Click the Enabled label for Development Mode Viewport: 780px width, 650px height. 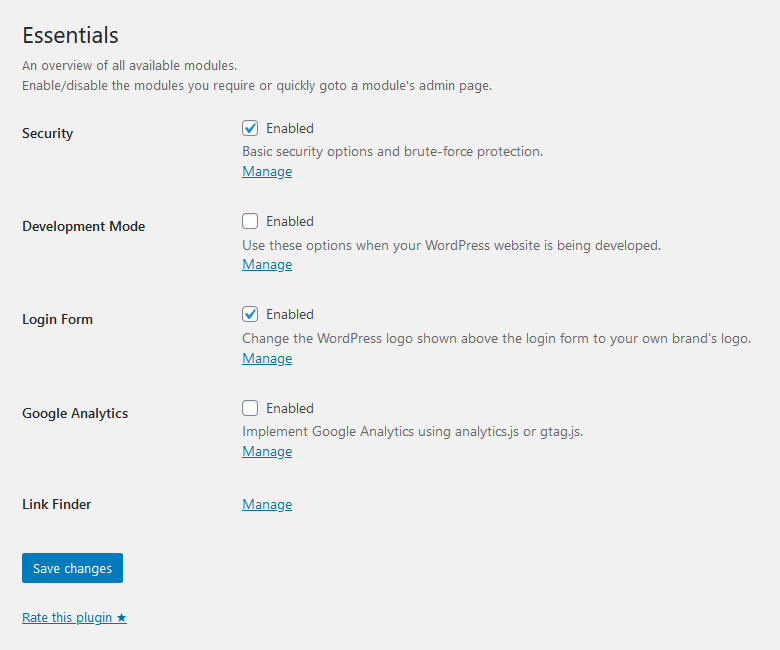pos(290,221)
